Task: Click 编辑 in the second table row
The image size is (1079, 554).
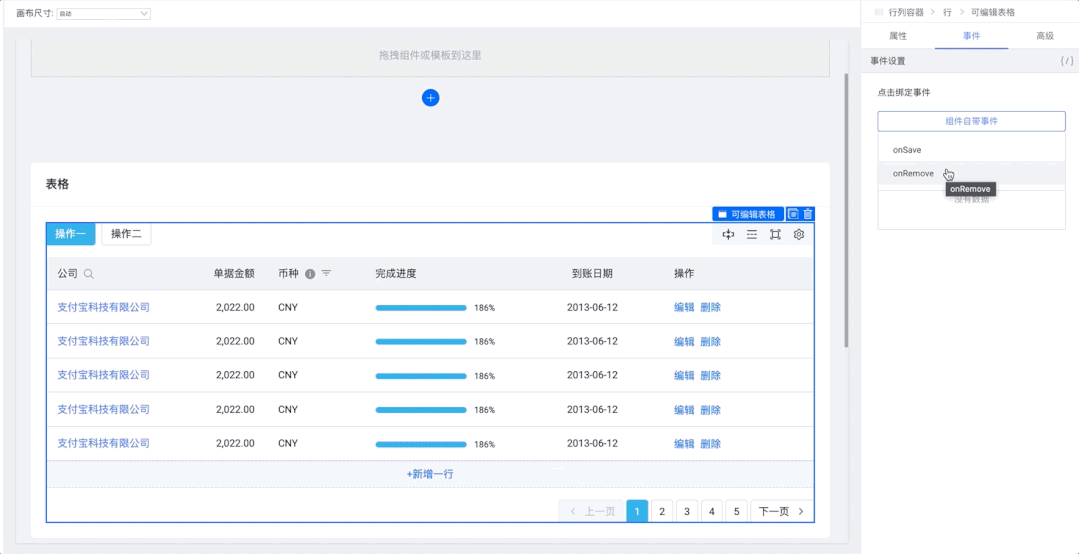Action: [x=684, y=341]
